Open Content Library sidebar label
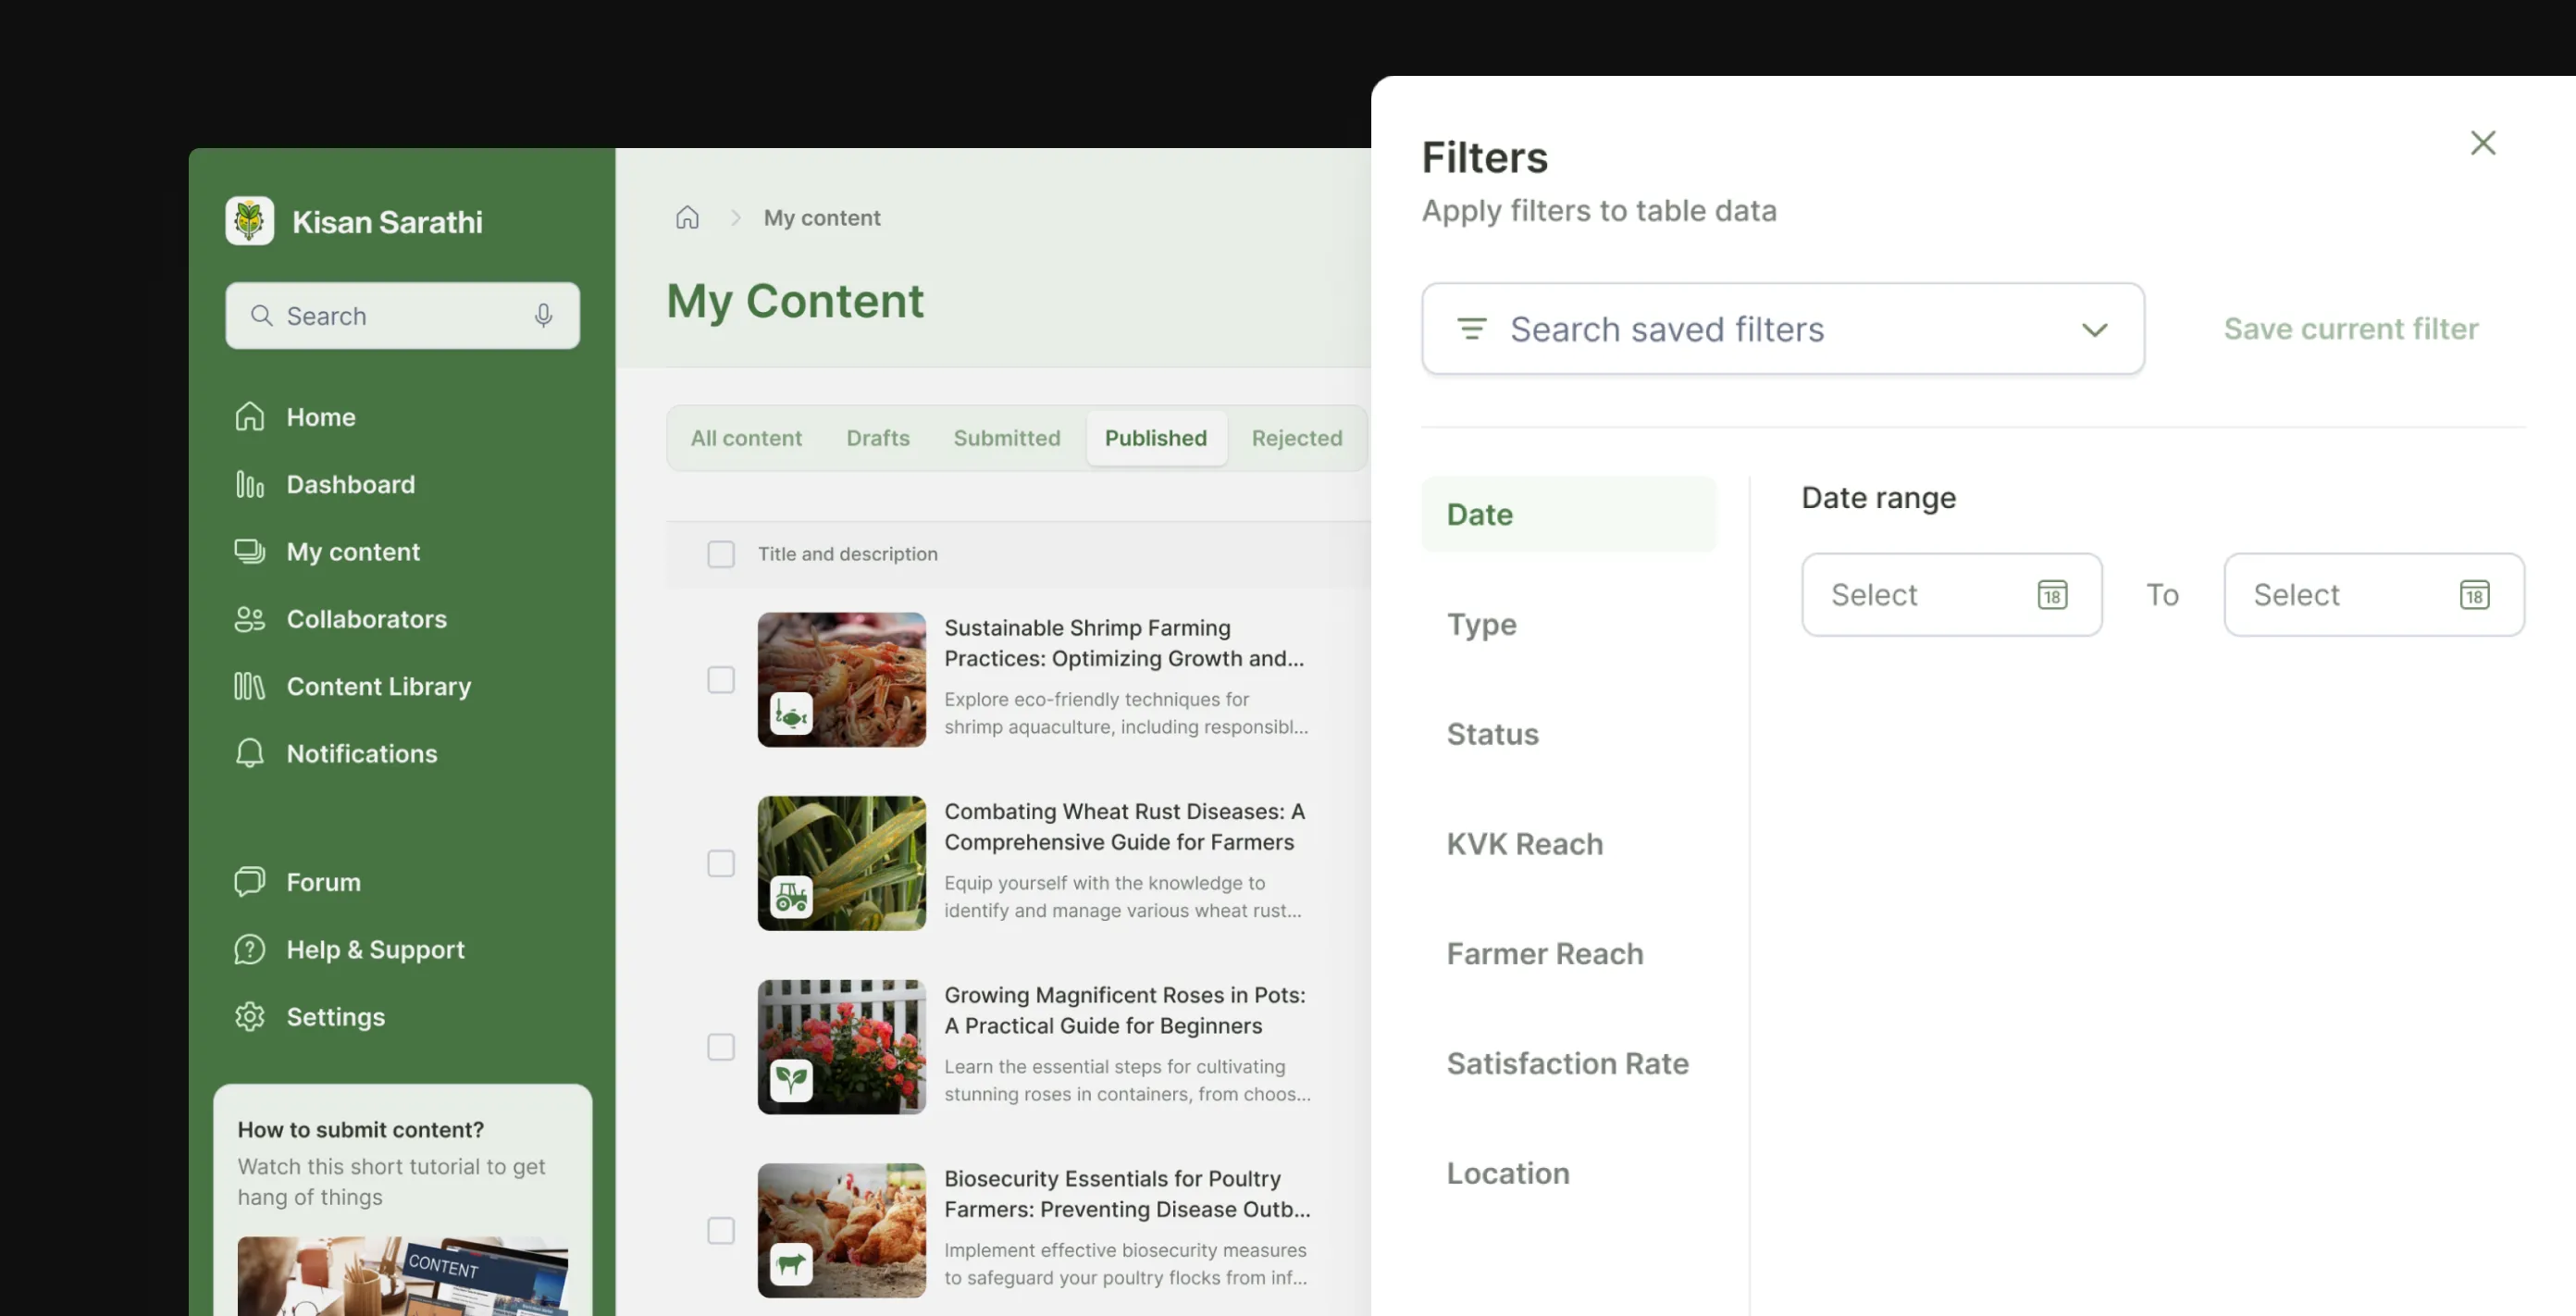This screenshot has height=1316, width=2576. pos(379,686)
